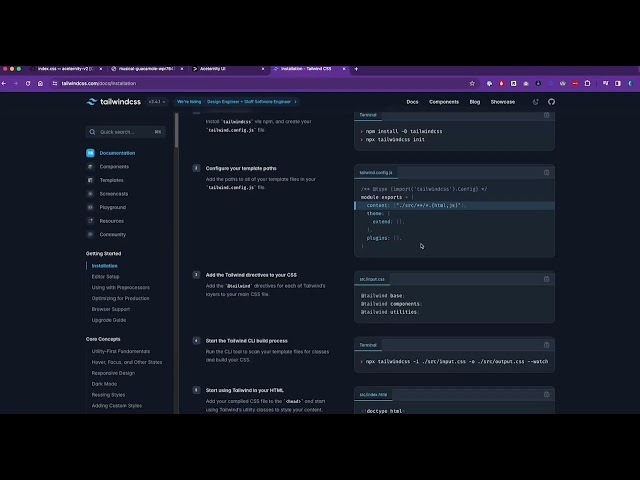View site information icon in address bar
Viewport: 640px width, 480px height.
pyautogui.click(x=55, y=83)
